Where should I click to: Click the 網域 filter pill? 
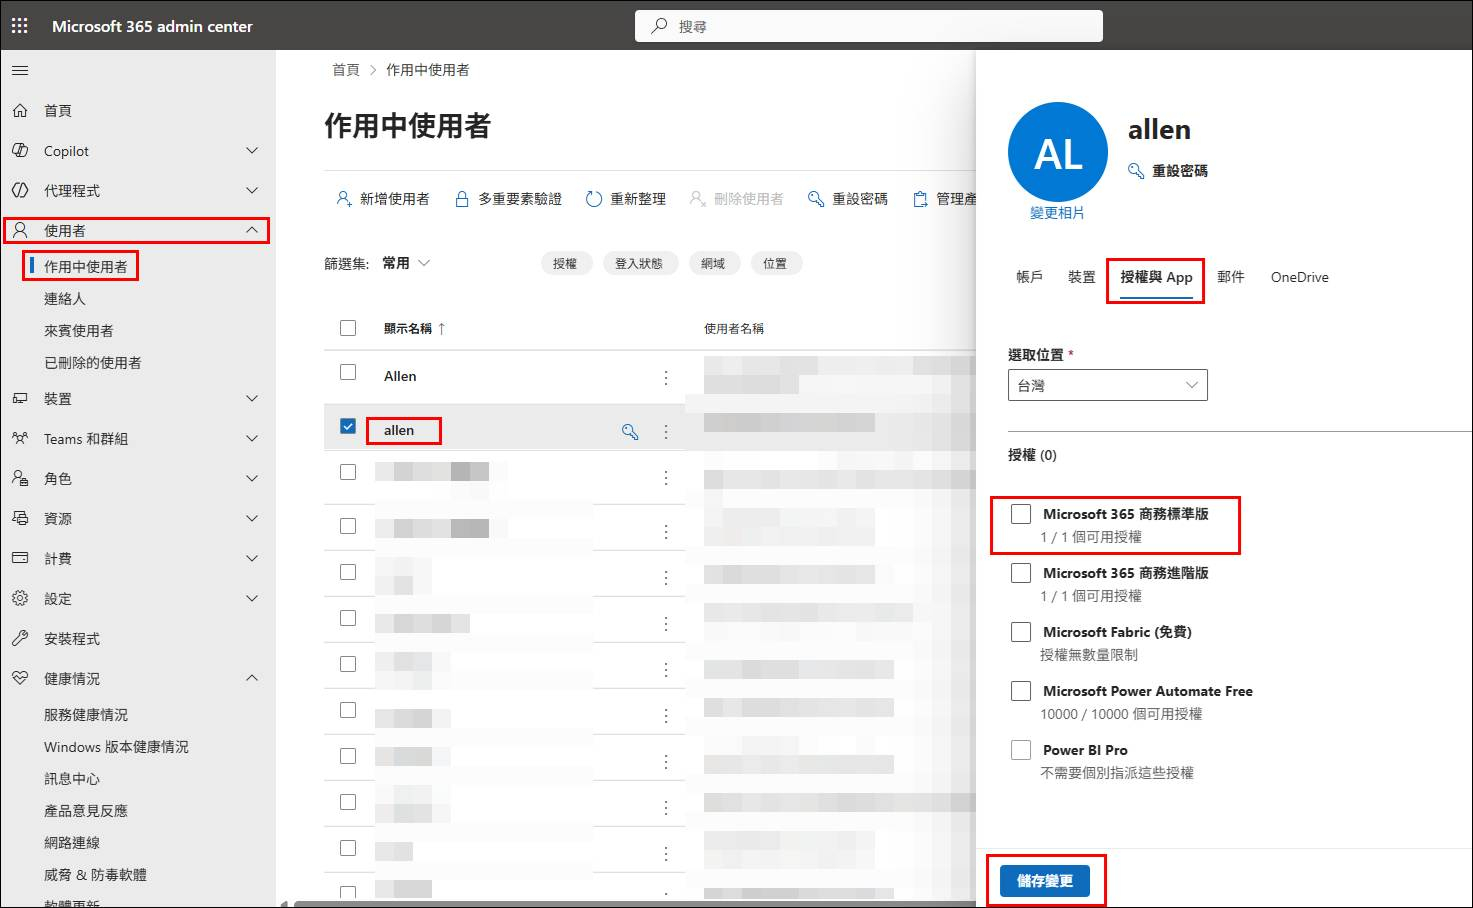[x=713, y=264]
